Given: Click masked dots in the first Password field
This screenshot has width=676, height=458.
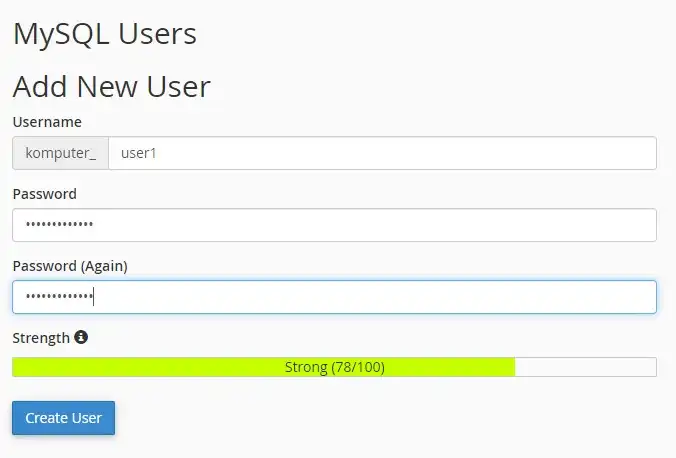Looking at the screenshot, I should click(59, 224).
